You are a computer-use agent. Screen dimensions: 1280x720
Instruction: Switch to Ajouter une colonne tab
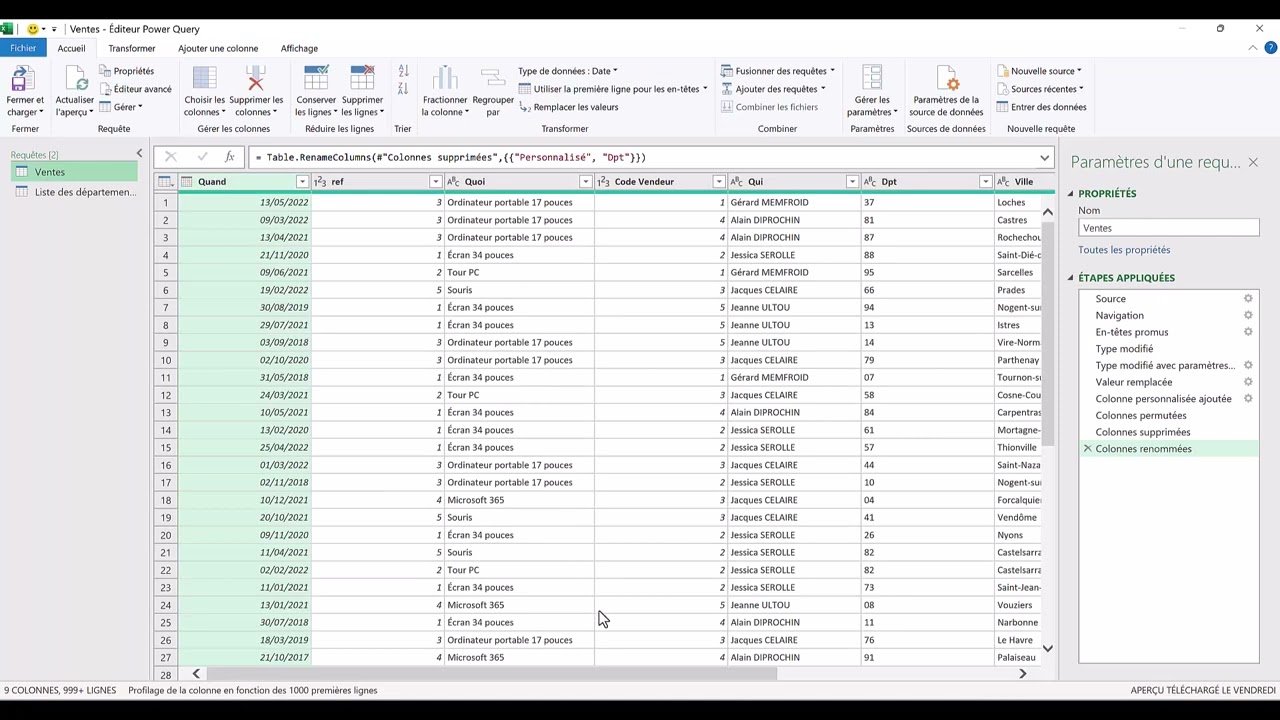pos(218,48)
